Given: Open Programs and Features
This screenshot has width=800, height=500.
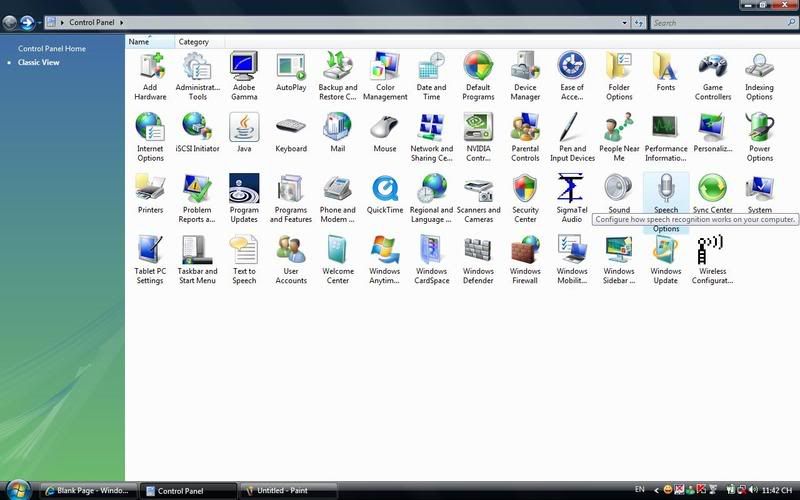Looking at the screenshot, I should [291, 198].
